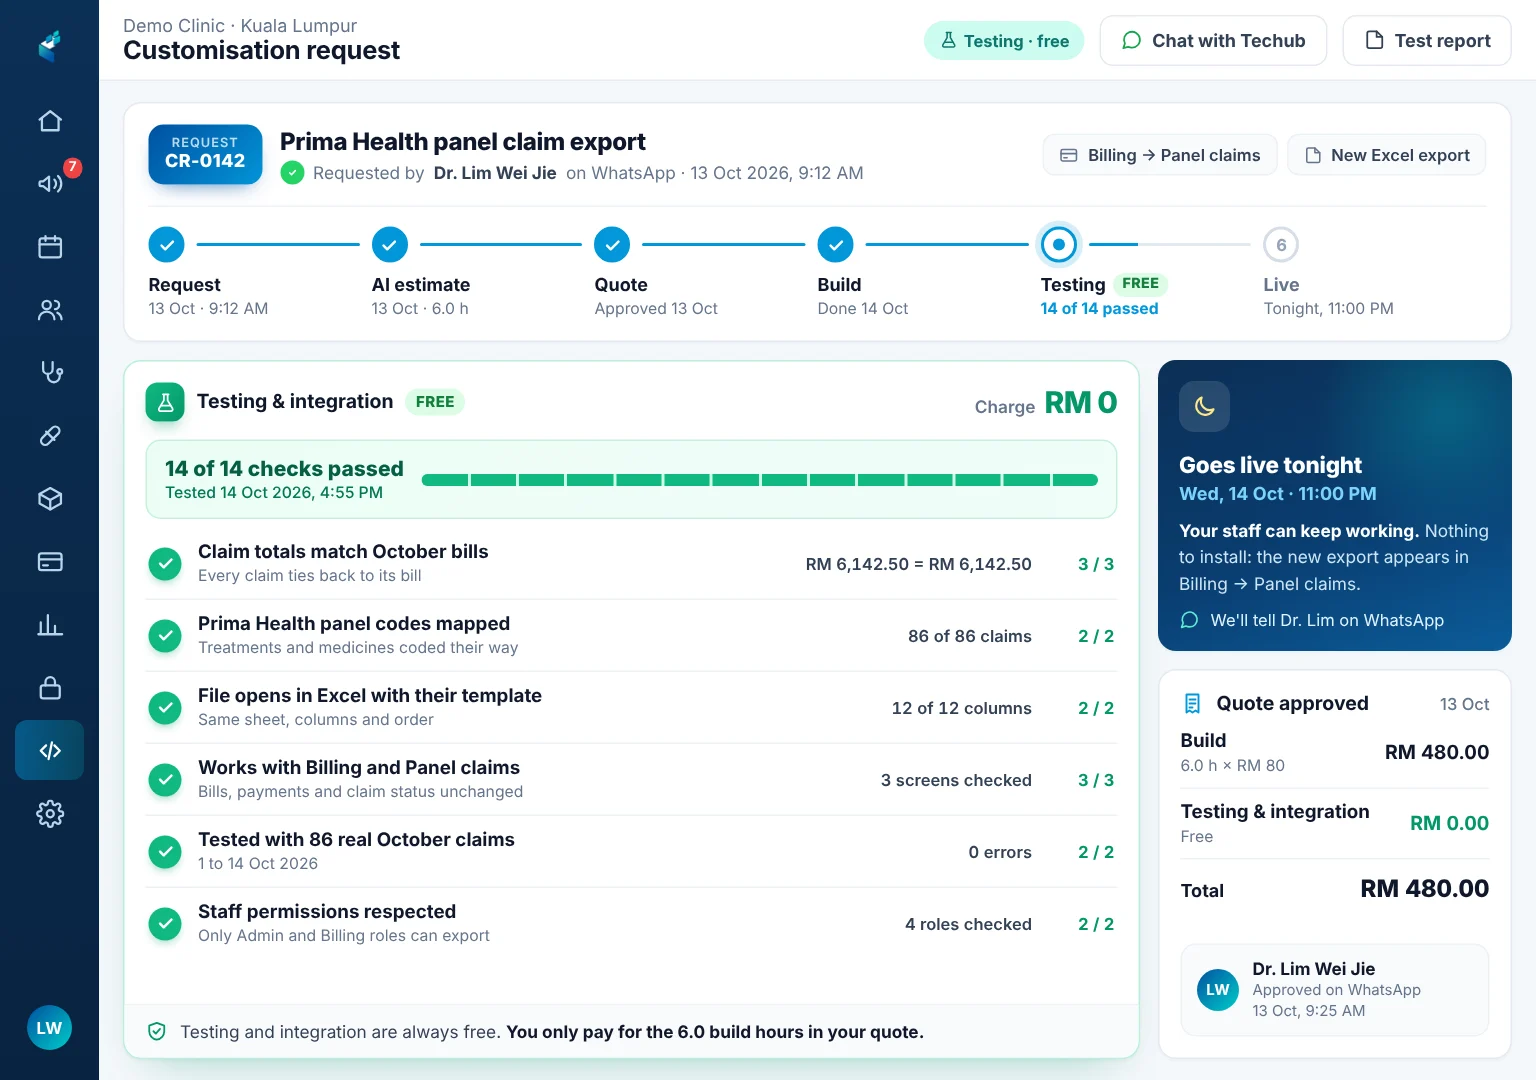The width and height of the screenshot is (1536, 1080).
Task: Click the moon icon on live card
Action: 1205,407
